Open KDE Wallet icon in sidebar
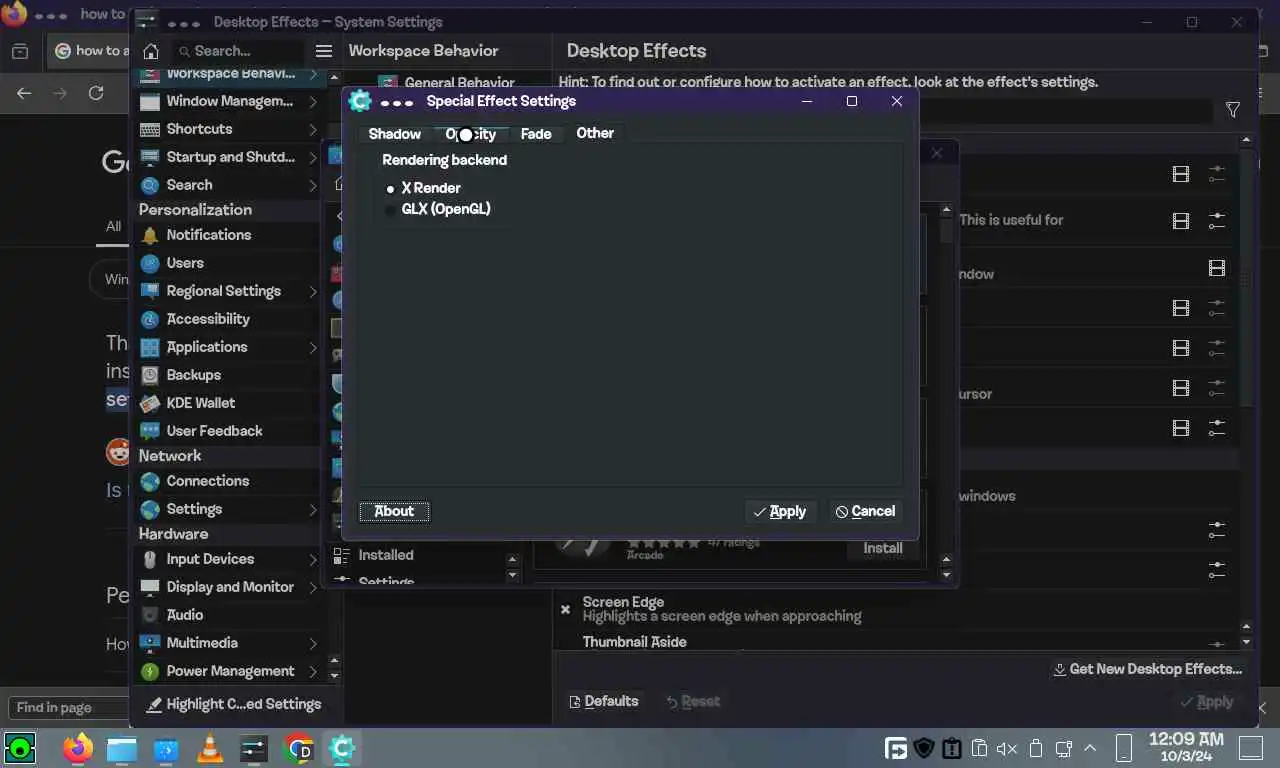Viewport: 1280px width, 768px height. point(150,403)
